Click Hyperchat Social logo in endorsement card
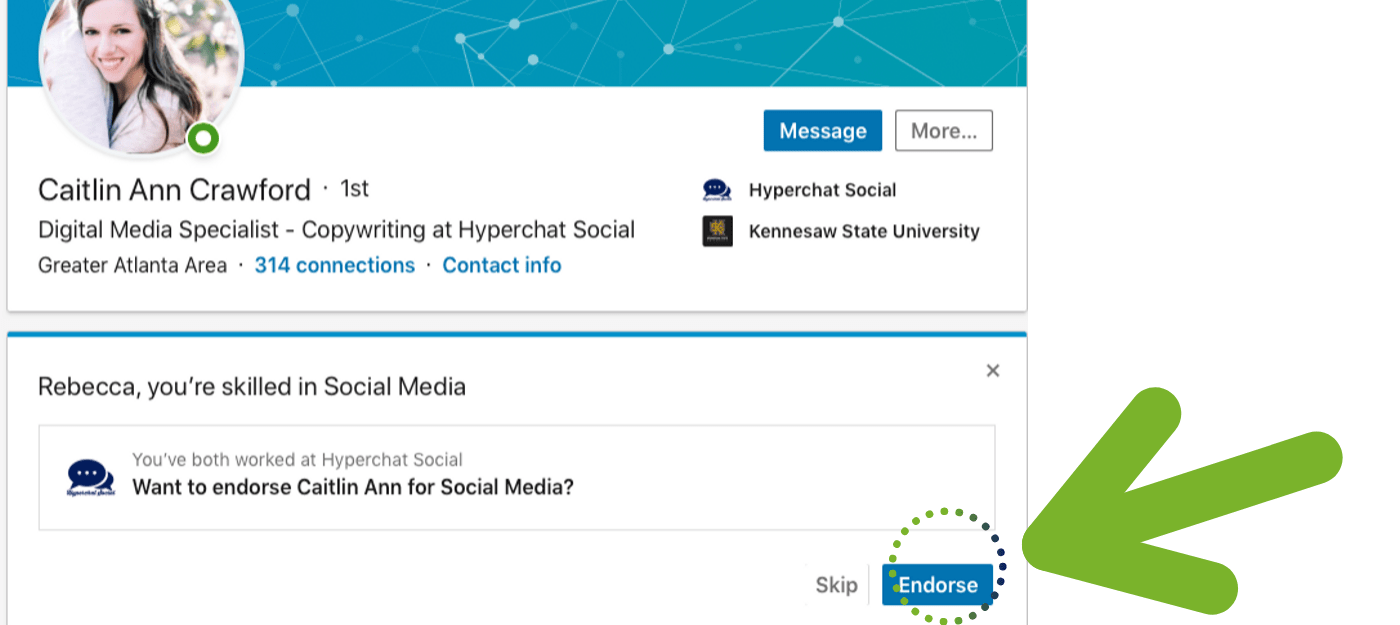Image resolution: width=1400 pixels, height=625 pixels. point(90,478)
